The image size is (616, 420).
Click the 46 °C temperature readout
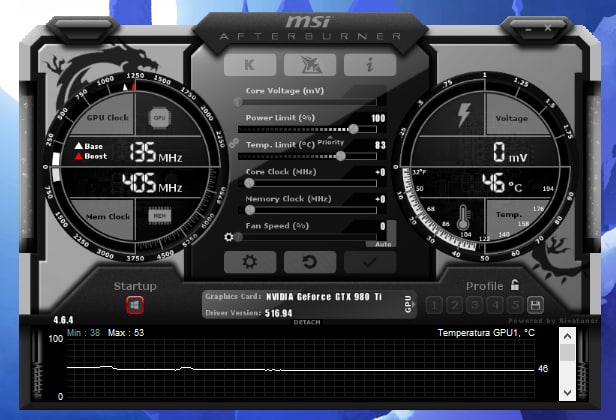pyautogui.click(x=502, y=183)
